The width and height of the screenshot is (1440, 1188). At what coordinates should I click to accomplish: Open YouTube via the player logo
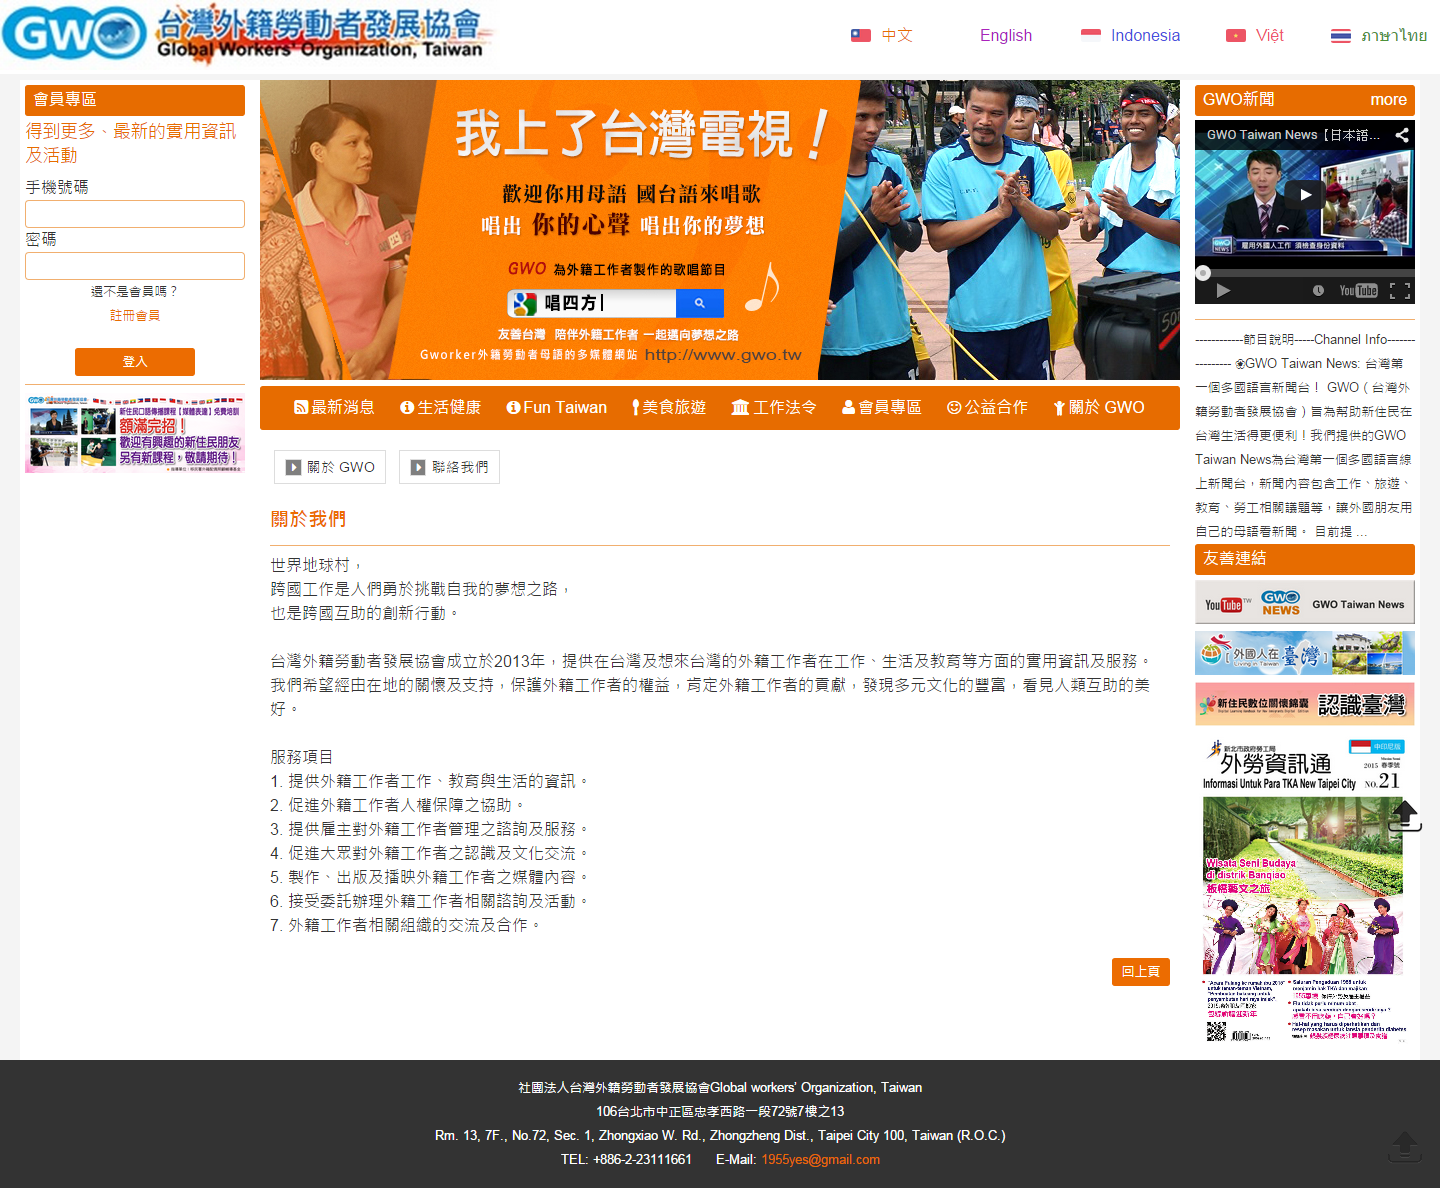1358,291
